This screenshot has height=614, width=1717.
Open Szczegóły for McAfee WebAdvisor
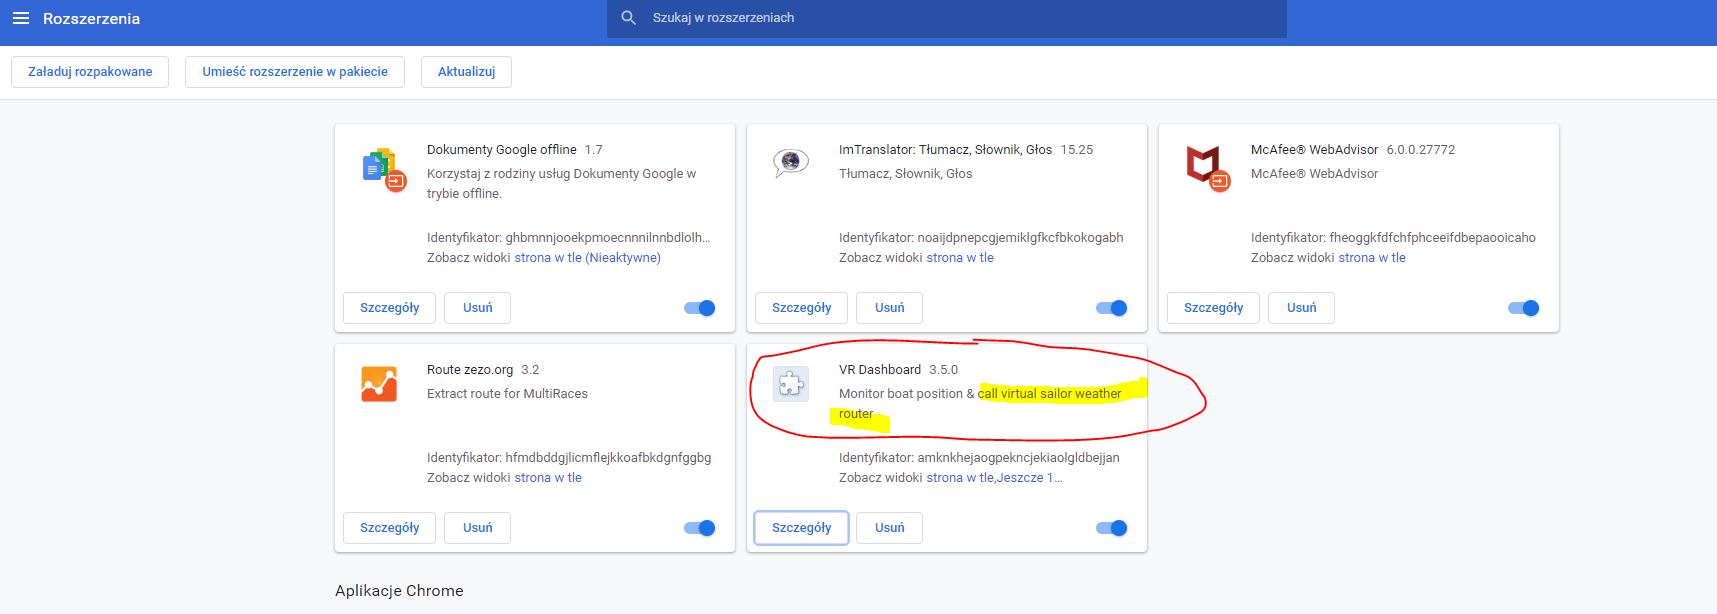(1214, 308)
